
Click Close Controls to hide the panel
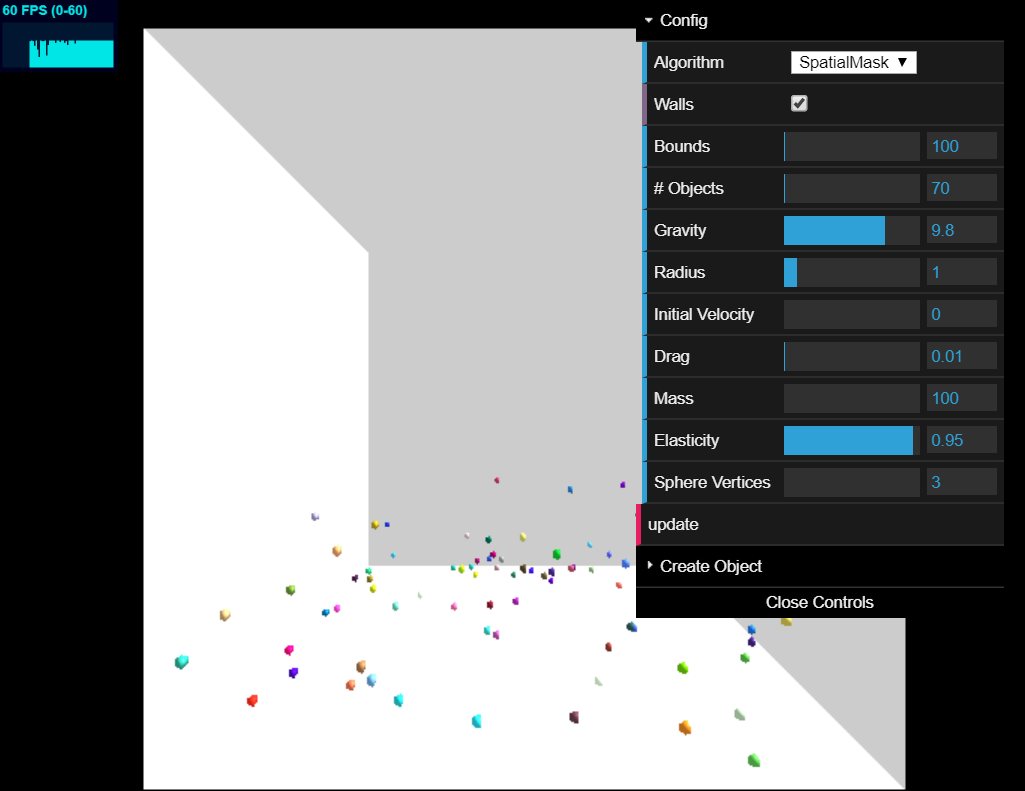pyautogui.click(x=819, y=602)
